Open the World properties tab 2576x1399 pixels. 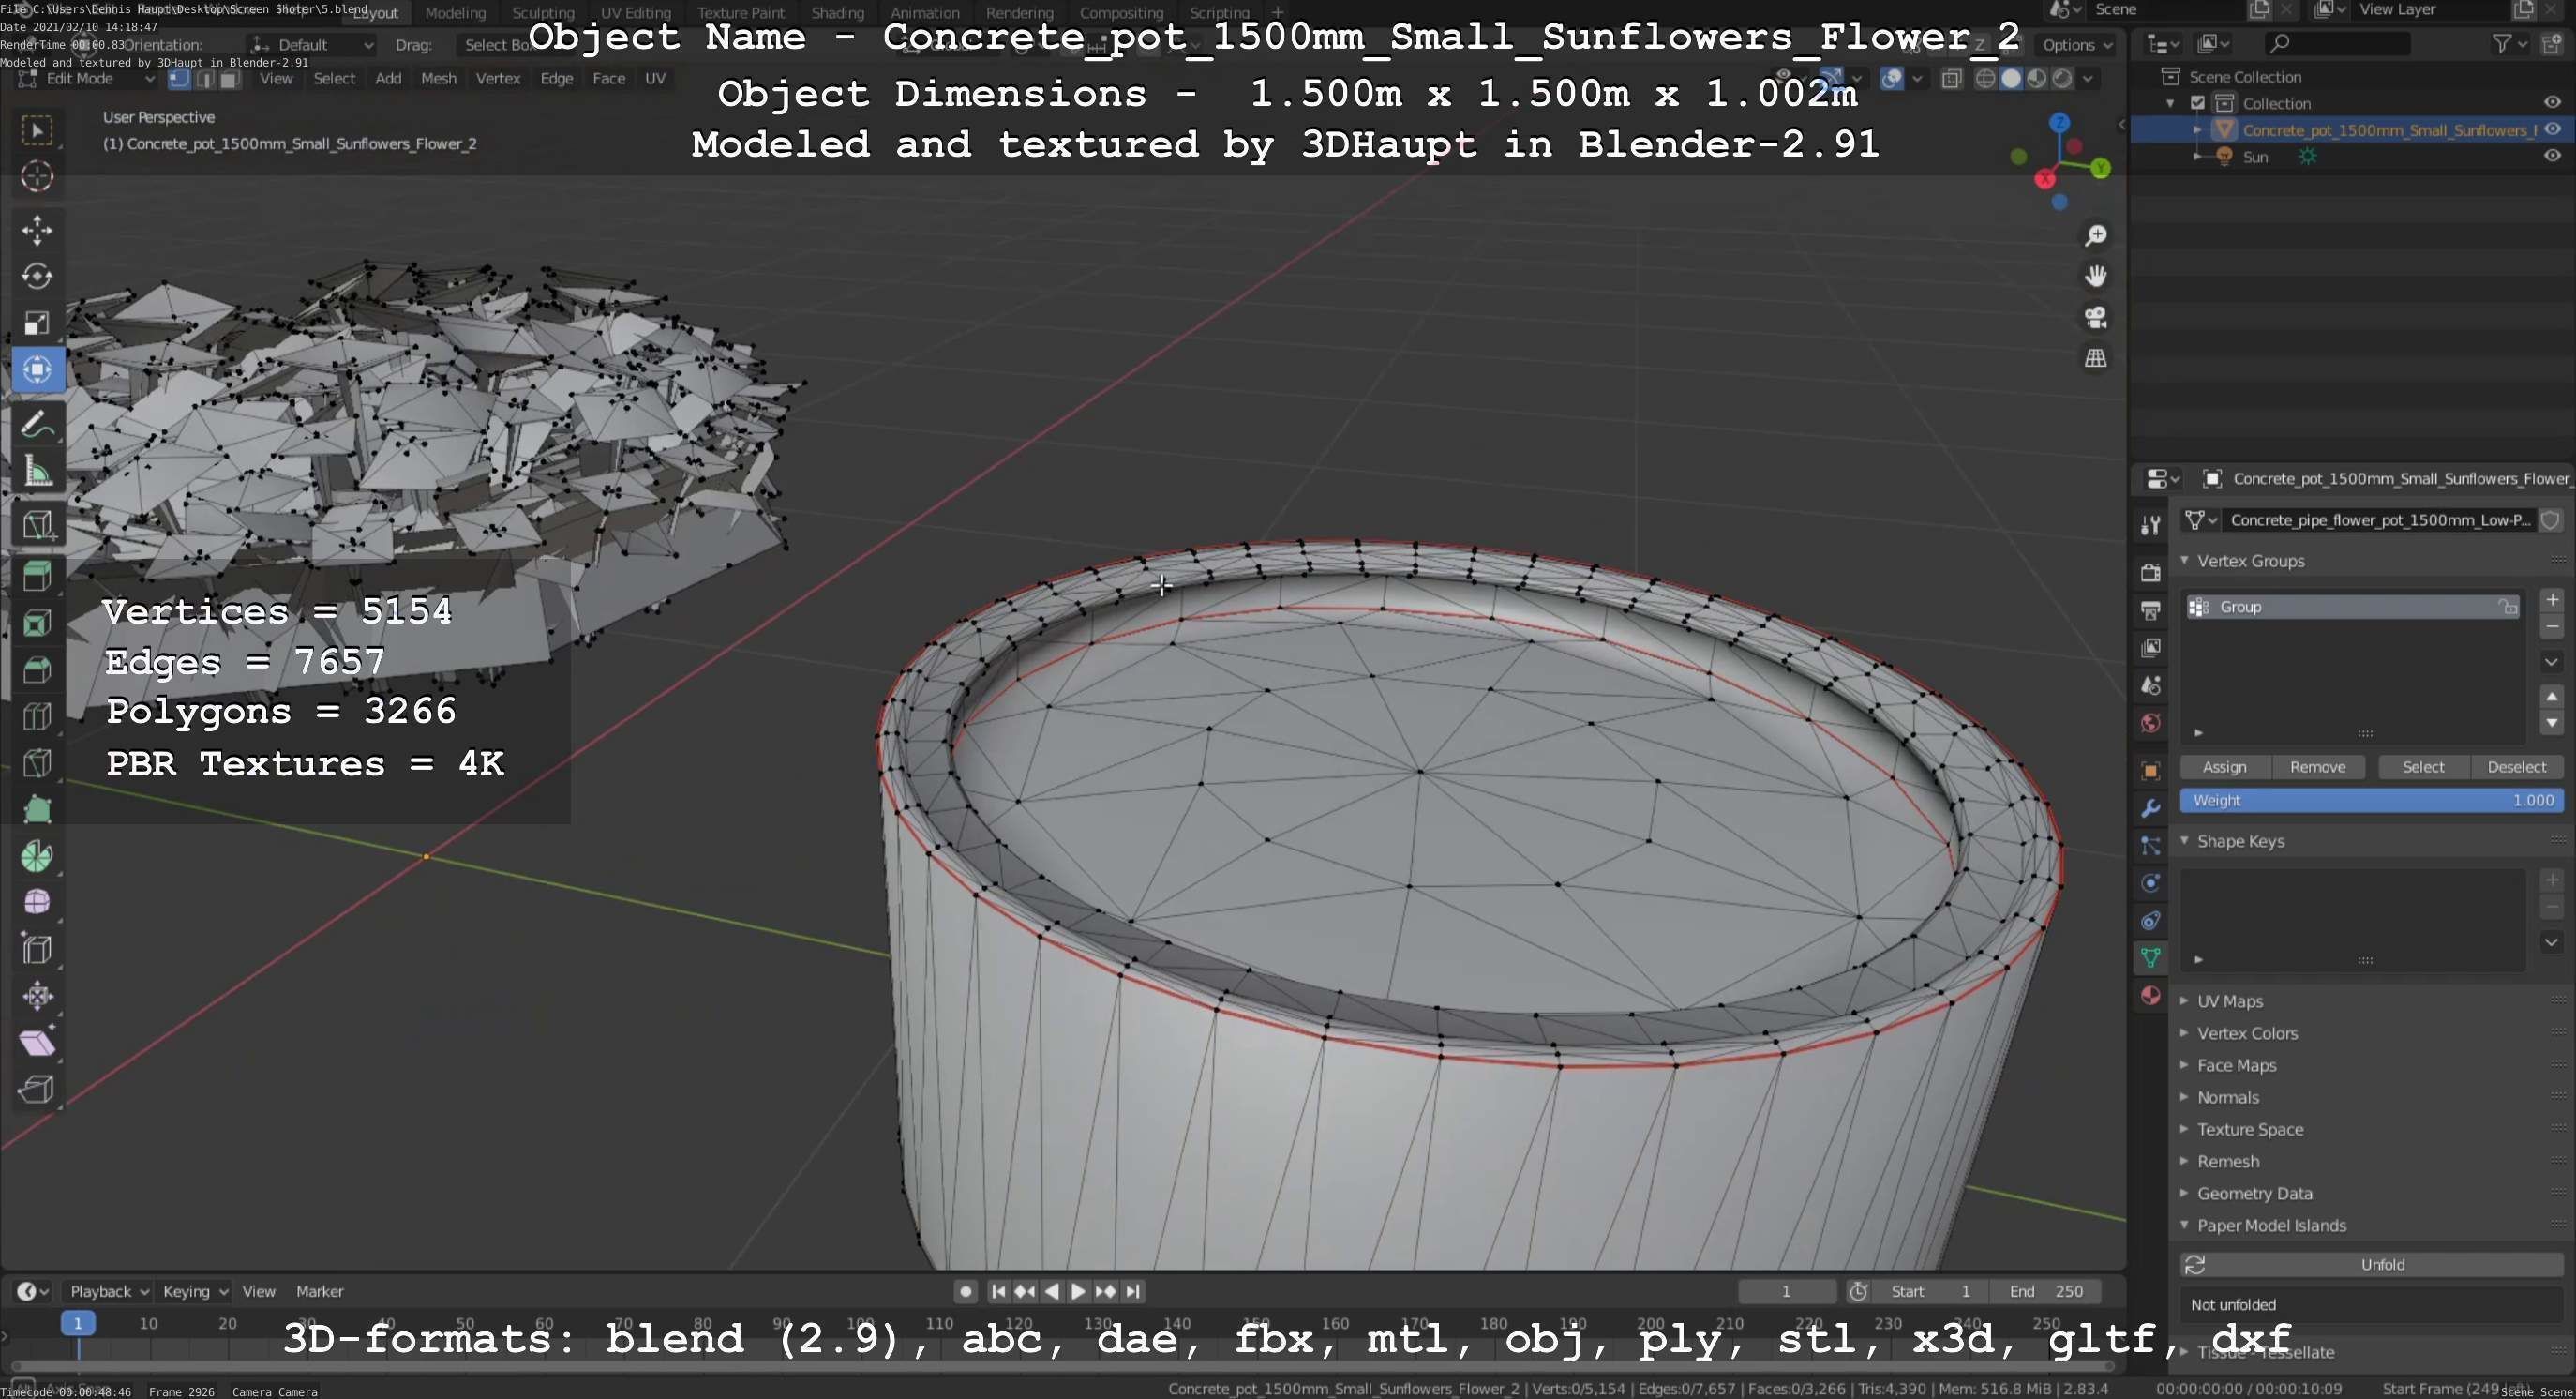pyautogui.click(x=2151, y=723)
